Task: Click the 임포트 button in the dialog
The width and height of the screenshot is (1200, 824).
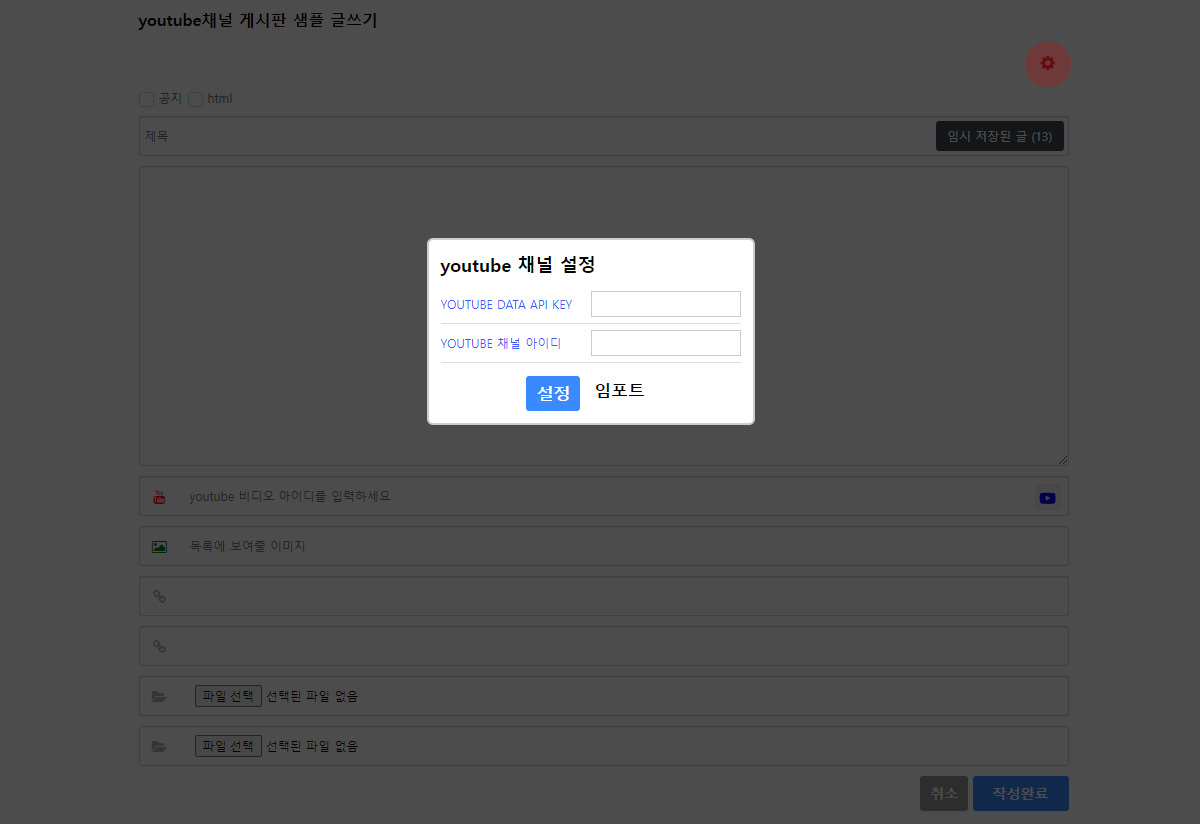Action: tap(620, 391)
